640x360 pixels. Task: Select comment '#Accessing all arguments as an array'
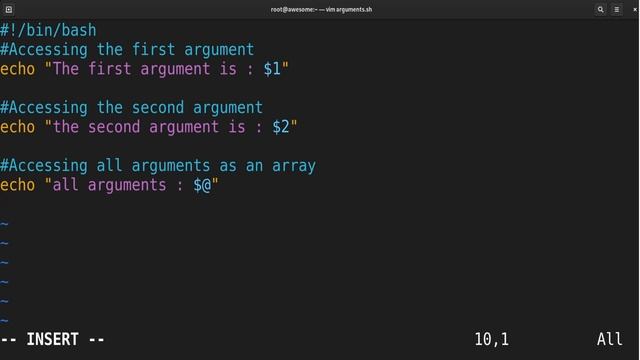point(158,166)
